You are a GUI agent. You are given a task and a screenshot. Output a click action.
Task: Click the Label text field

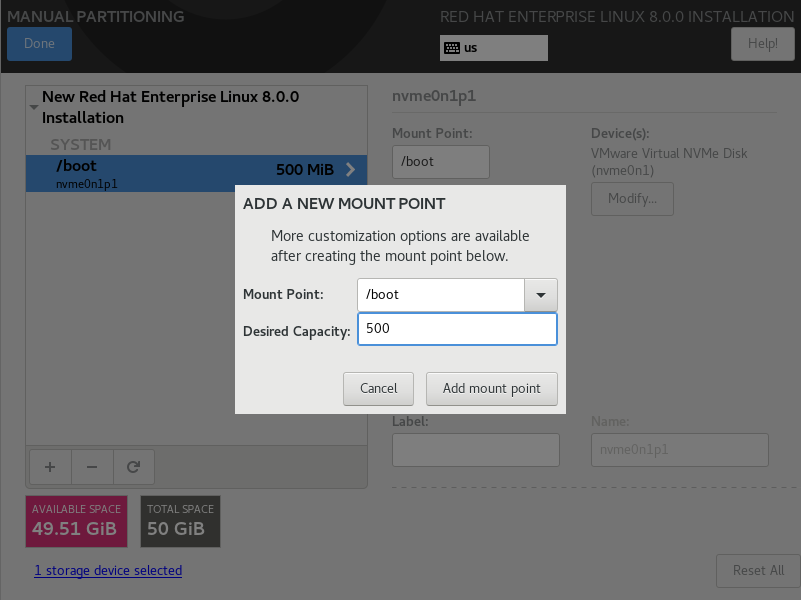[476, 450]
